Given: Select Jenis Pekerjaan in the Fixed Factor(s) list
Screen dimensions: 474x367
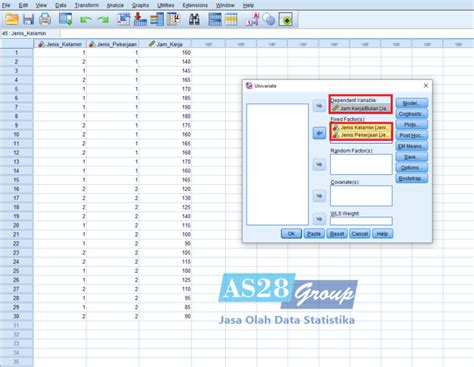Looking at the screenshot, I should (361, 135).
